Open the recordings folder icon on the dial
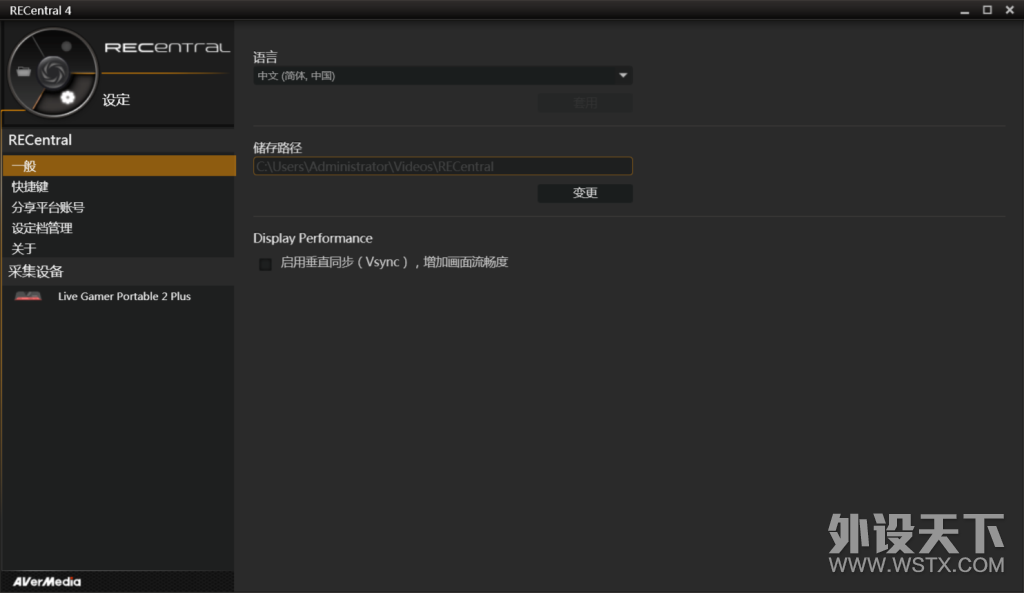 pos(24,72)
